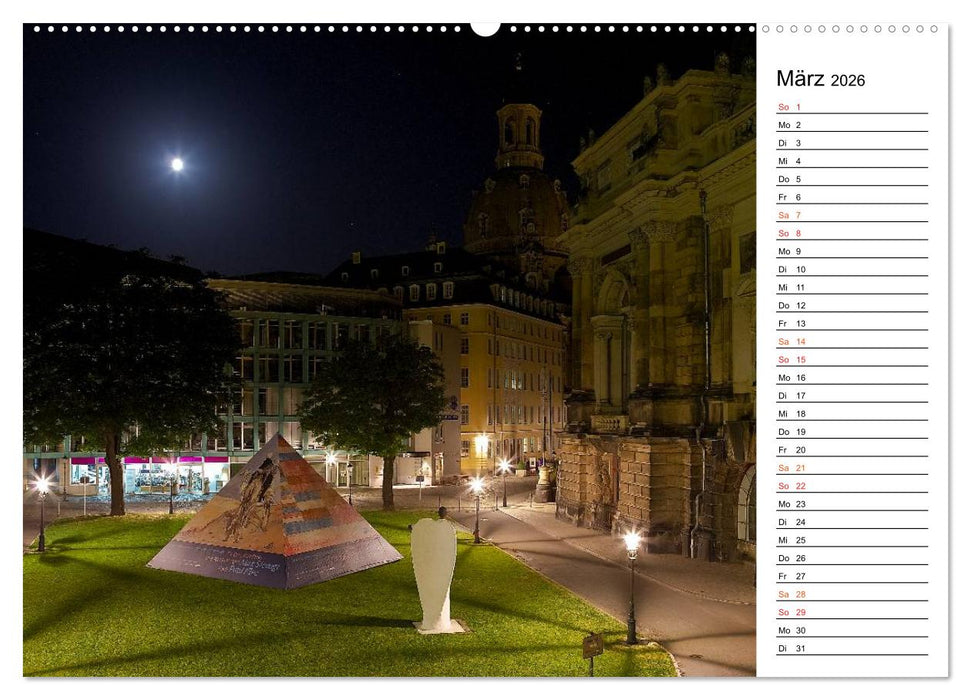Screen dimensions: 971x700
Task: Click the glowing full moon in the night sky
Action: click(x=176, y=162)
